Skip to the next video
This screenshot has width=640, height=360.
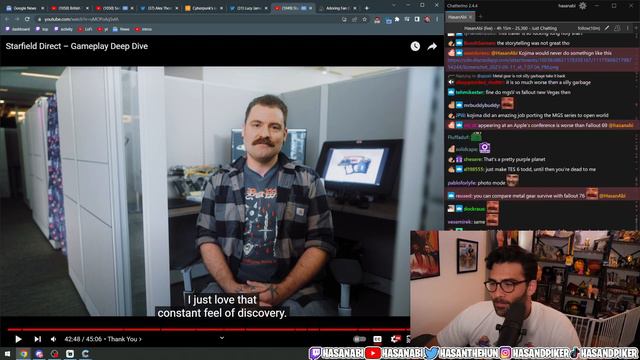pyautogui.click(x=38, y=339)
